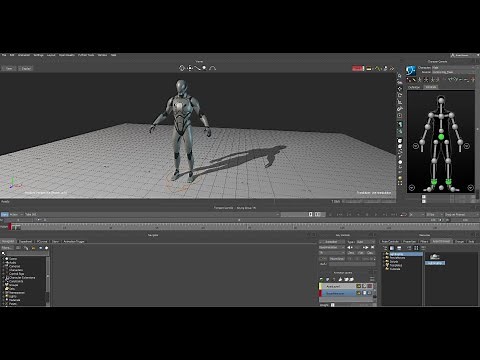
Task: Expand the Cameras node in Navigator
Action: click(3, 266)
